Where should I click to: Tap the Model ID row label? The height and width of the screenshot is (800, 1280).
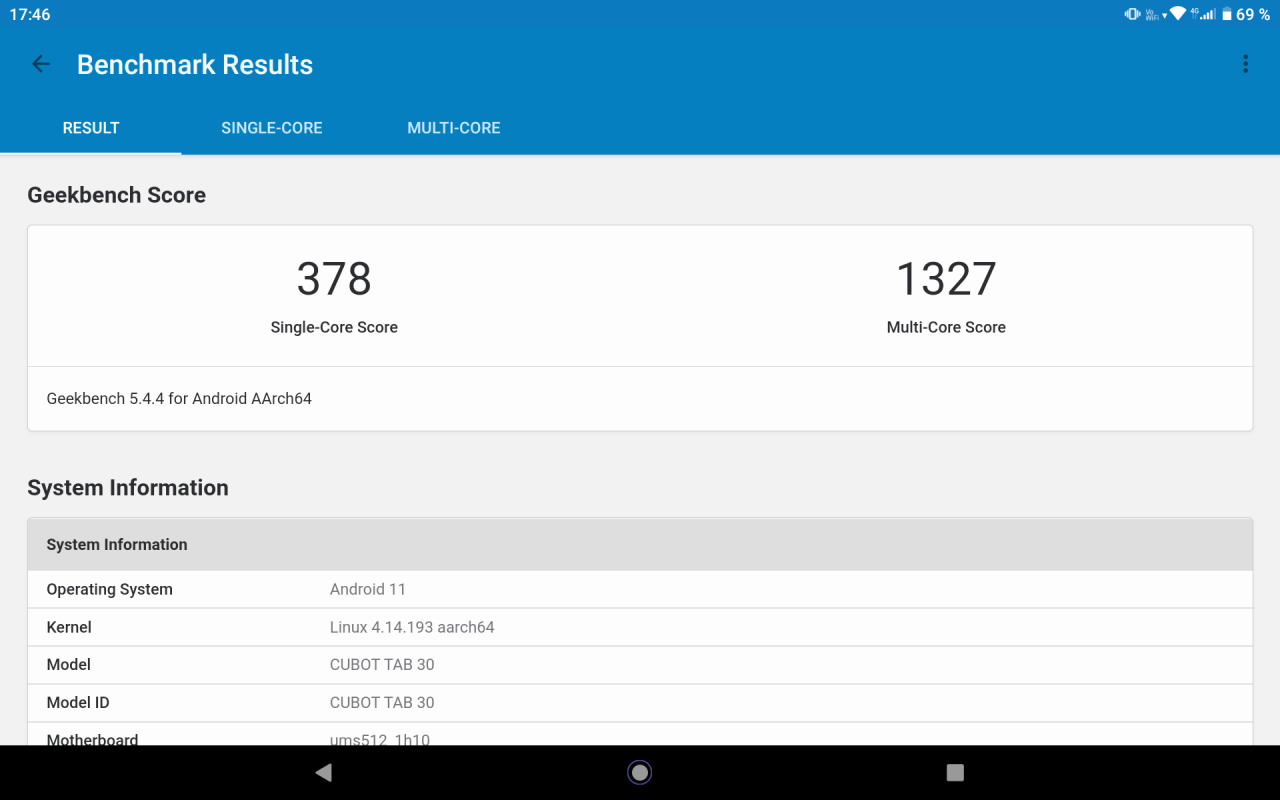coord(78,702)
